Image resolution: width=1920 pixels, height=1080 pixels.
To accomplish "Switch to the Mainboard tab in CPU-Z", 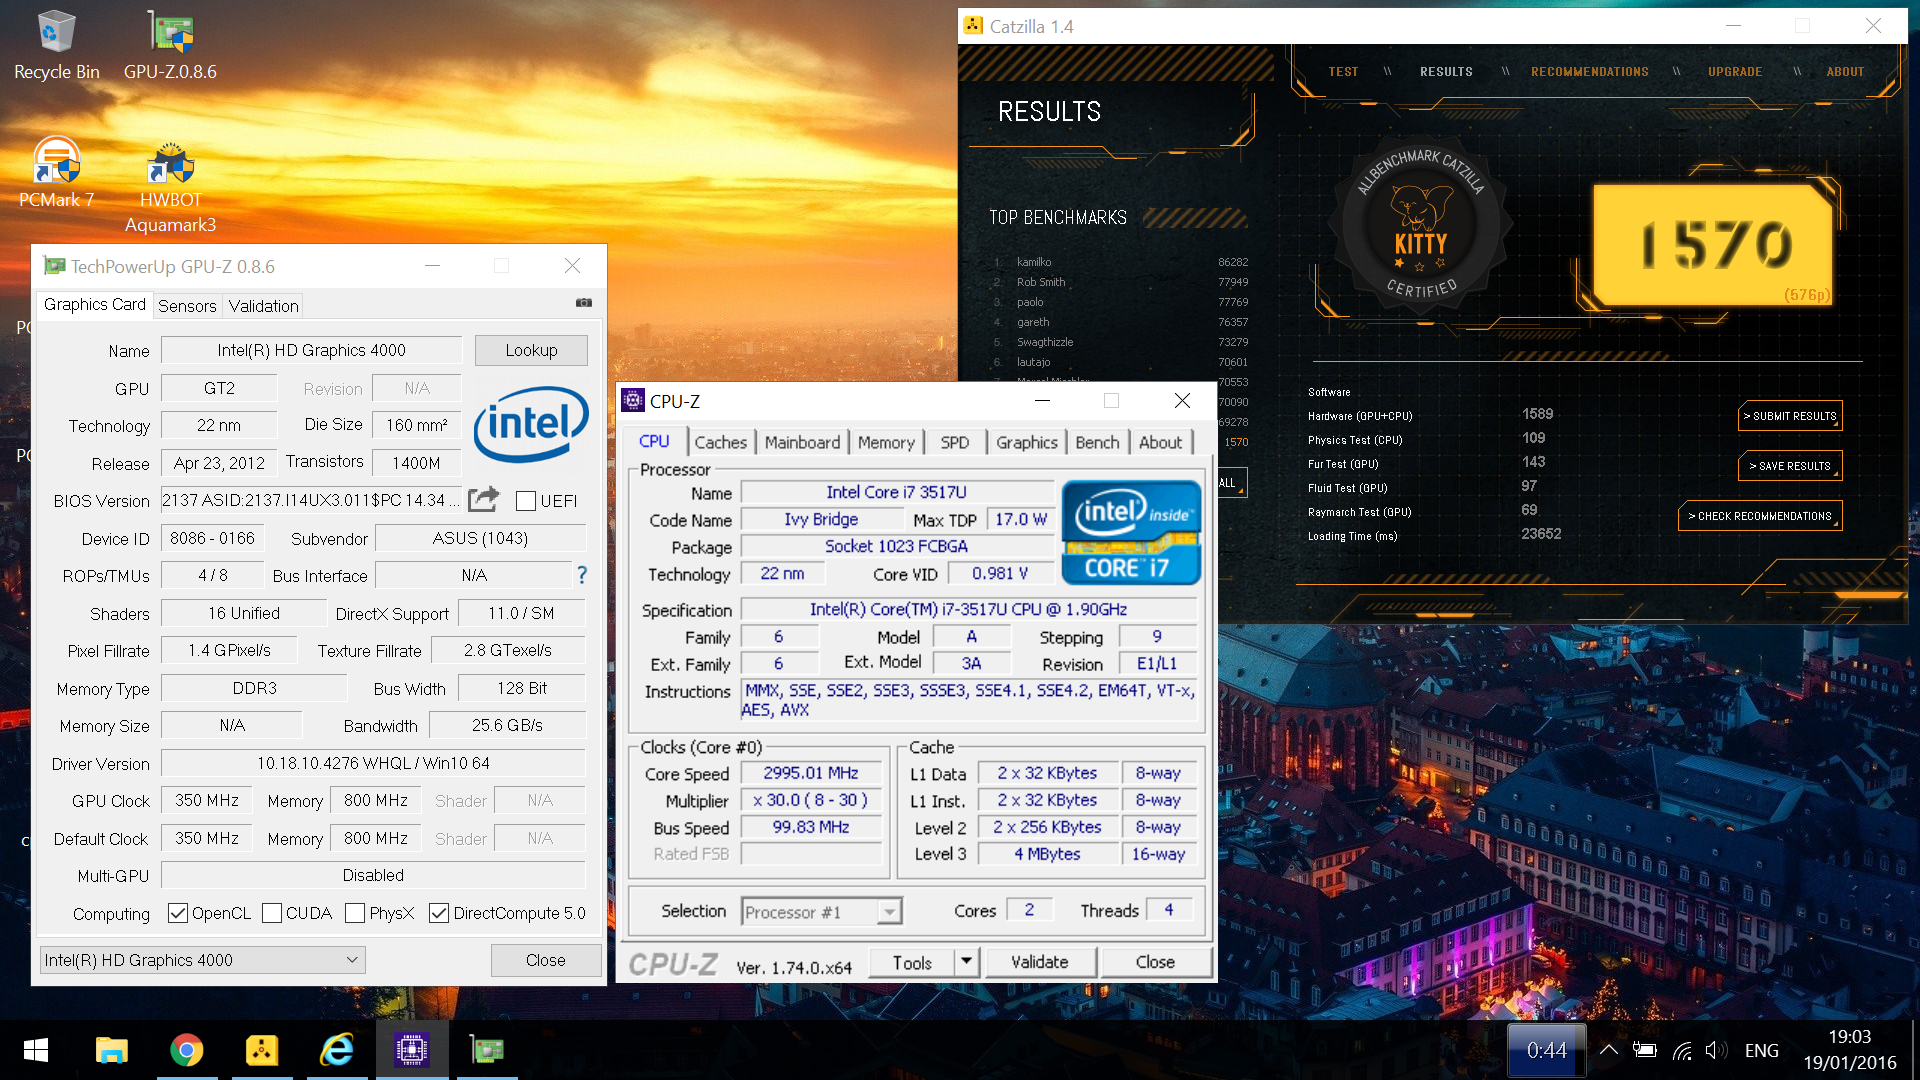I will coord(802,442).
